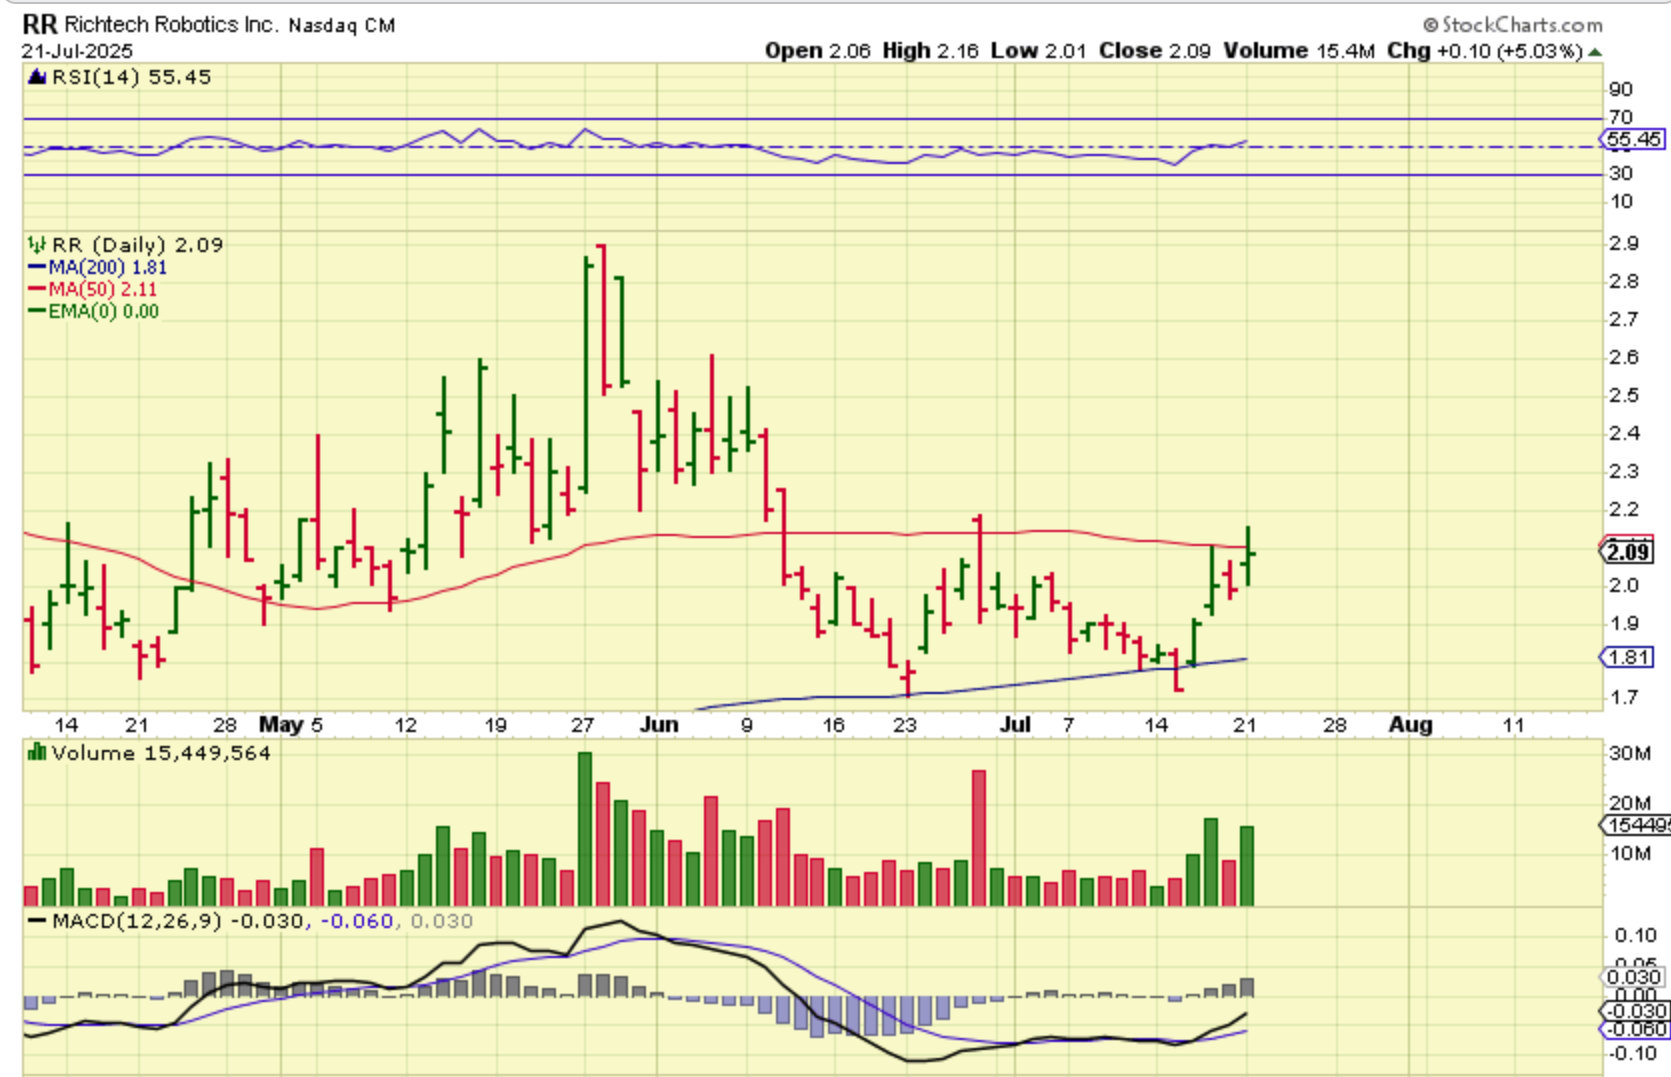
Task: Click the MA(50) red legend entry
Action: (x=93, y=289)
